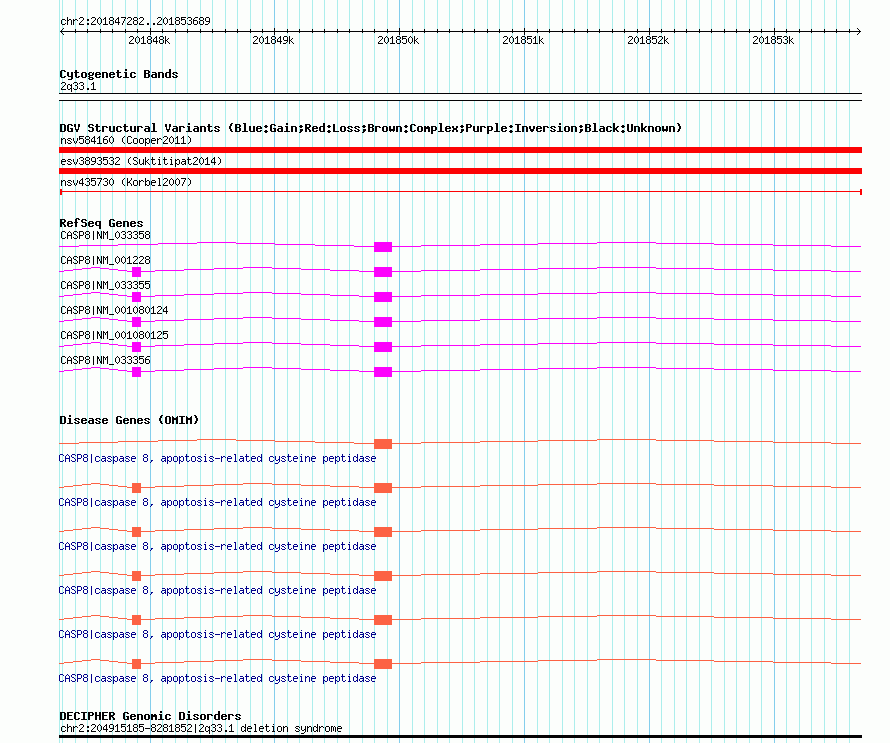Select the esv3893532 (Suktitipat2014) variant bar
This screenshot has height=743, width=890.
click(x=460, y=171)
